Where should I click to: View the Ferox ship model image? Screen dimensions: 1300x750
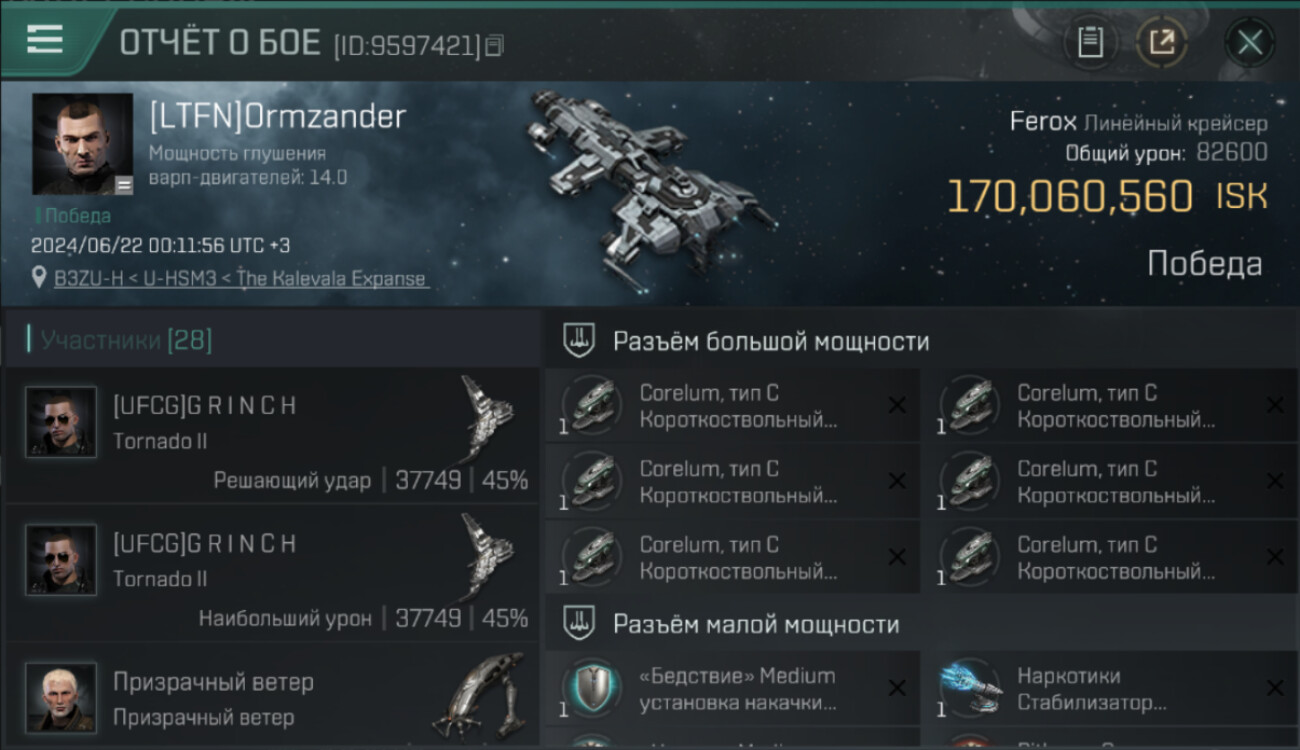[650, 181]
